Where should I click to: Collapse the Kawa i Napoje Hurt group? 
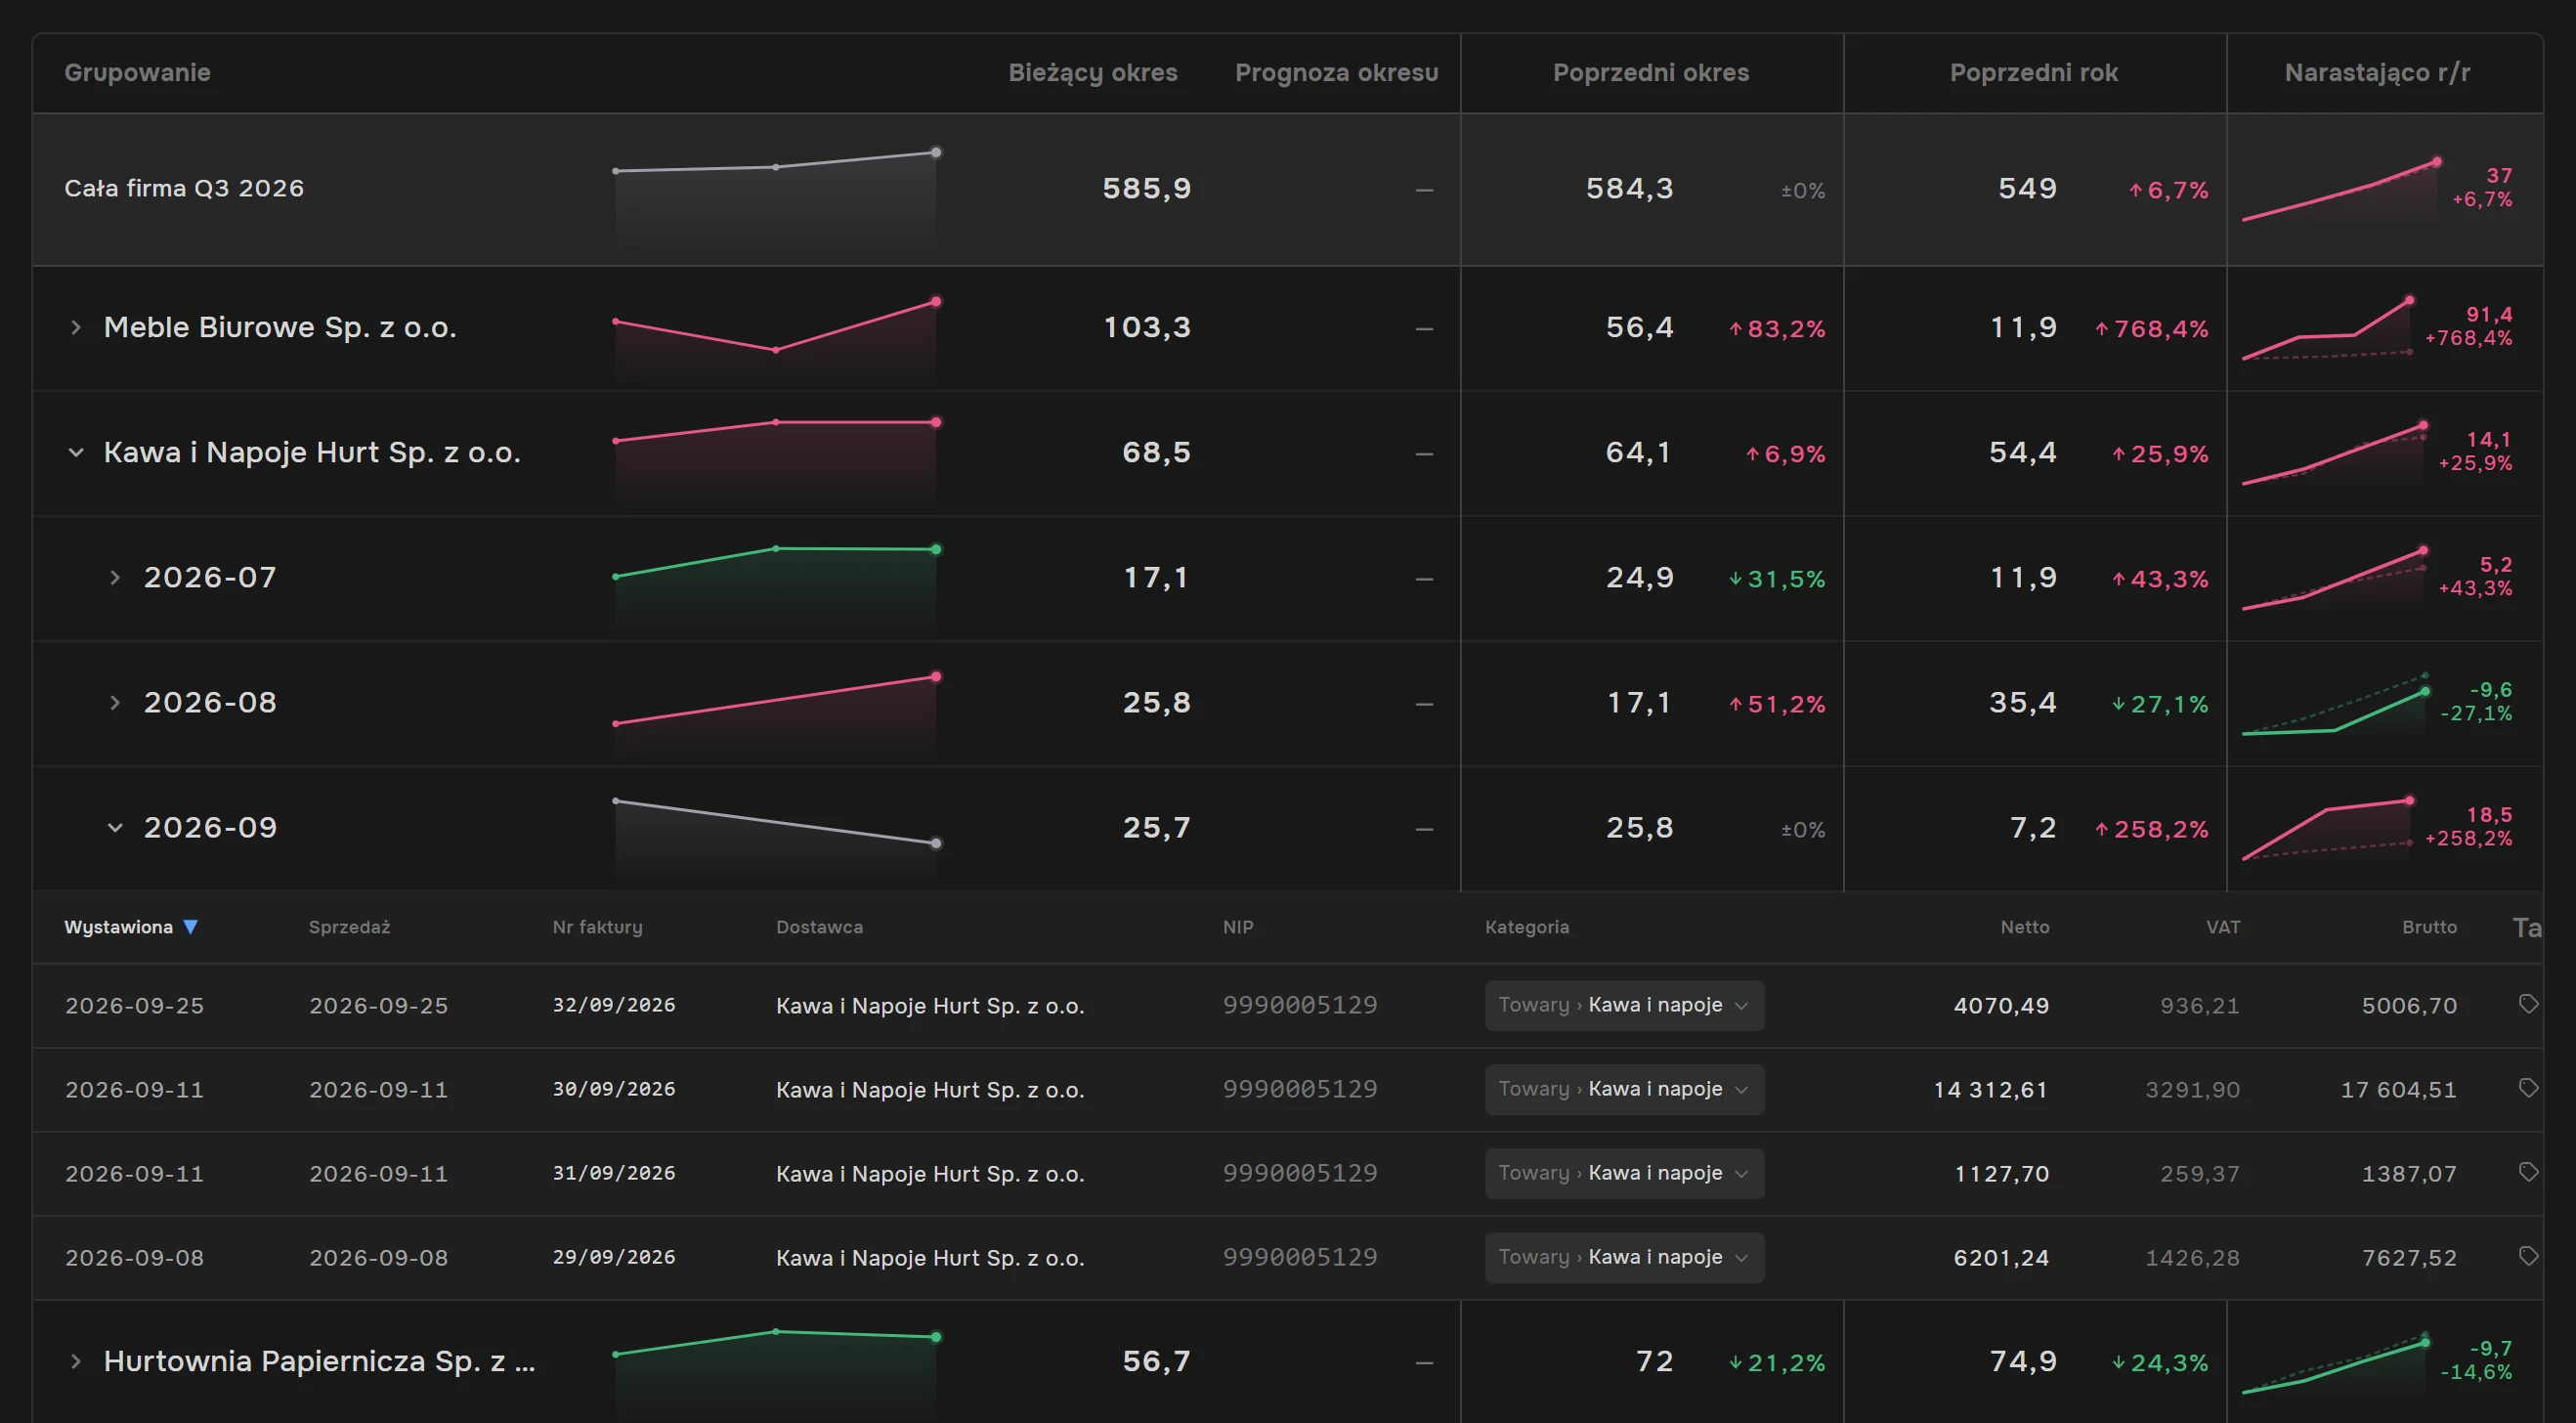(x=76, y=452)
